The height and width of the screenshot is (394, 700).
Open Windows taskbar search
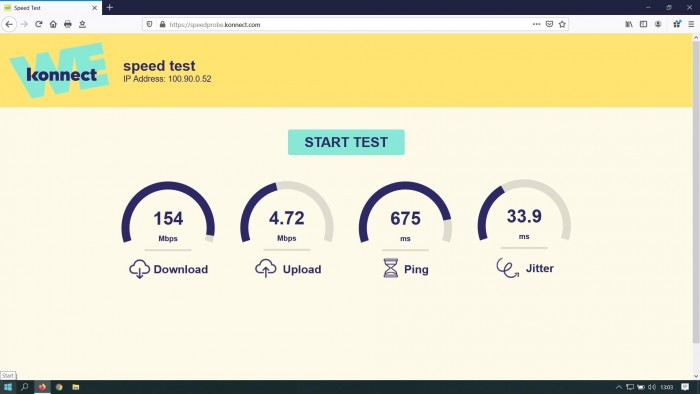point(25,387)
